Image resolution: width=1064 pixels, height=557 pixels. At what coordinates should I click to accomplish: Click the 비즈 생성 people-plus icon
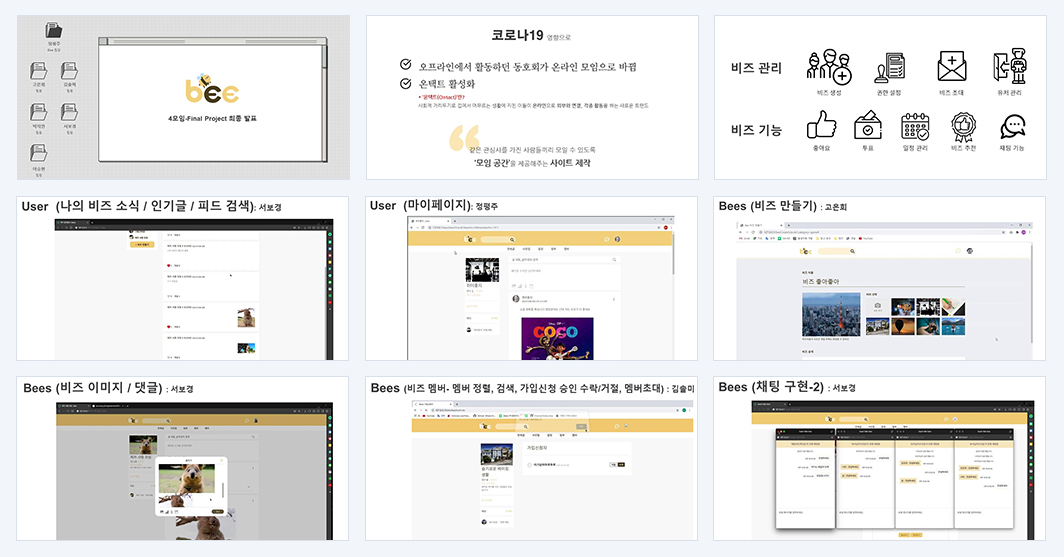click(x=829, y=66)
